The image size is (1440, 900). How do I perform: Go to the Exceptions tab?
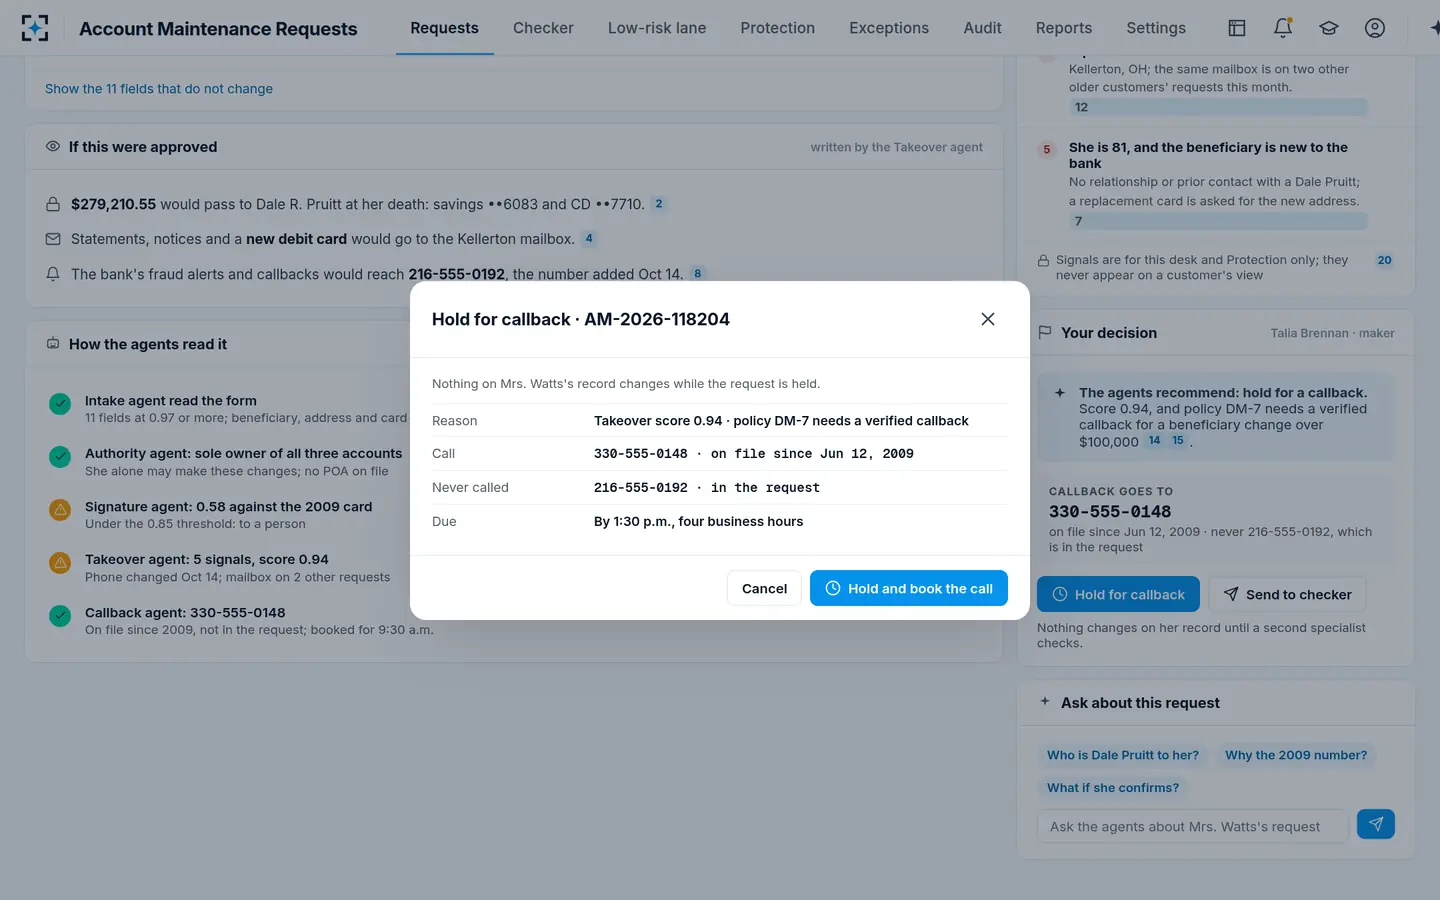889,28
